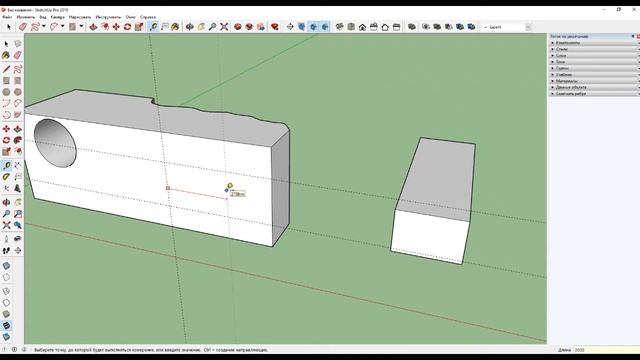Click the first status bar info icon
The height and width of the screenshot is (360, 640).
4,349
